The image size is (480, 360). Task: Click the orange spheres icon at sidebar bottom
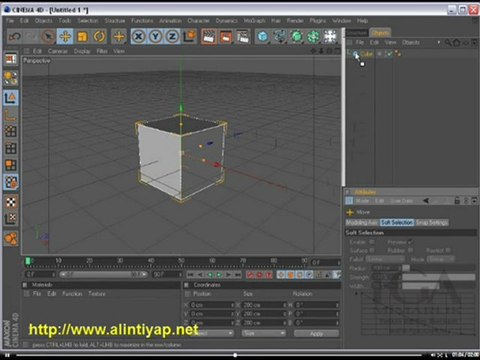tap(11, 238)
